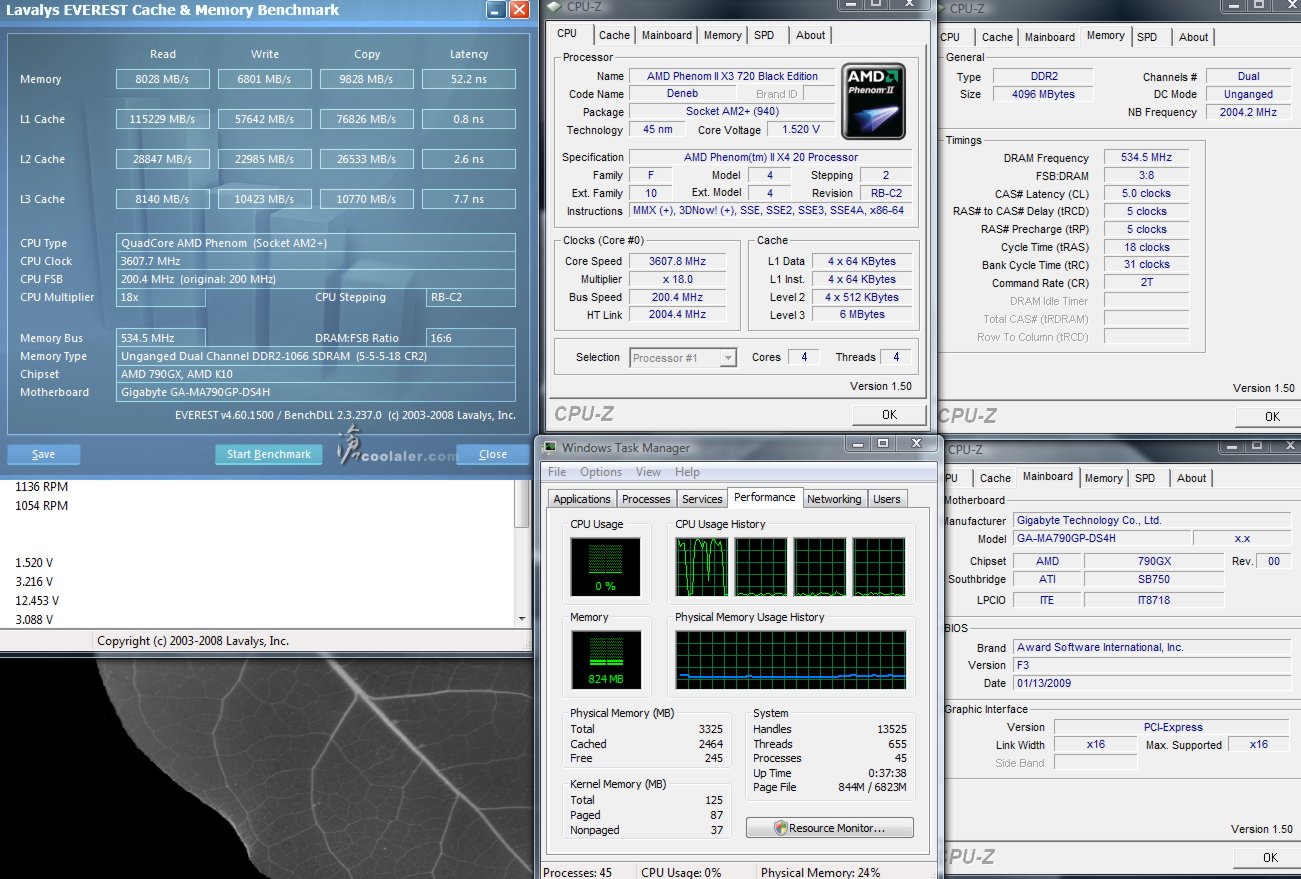Image resolution: width=1301 pixels, height=879 pixels.
Task: Click OK in the CPU-Z processor window
Action: point(889,414)
